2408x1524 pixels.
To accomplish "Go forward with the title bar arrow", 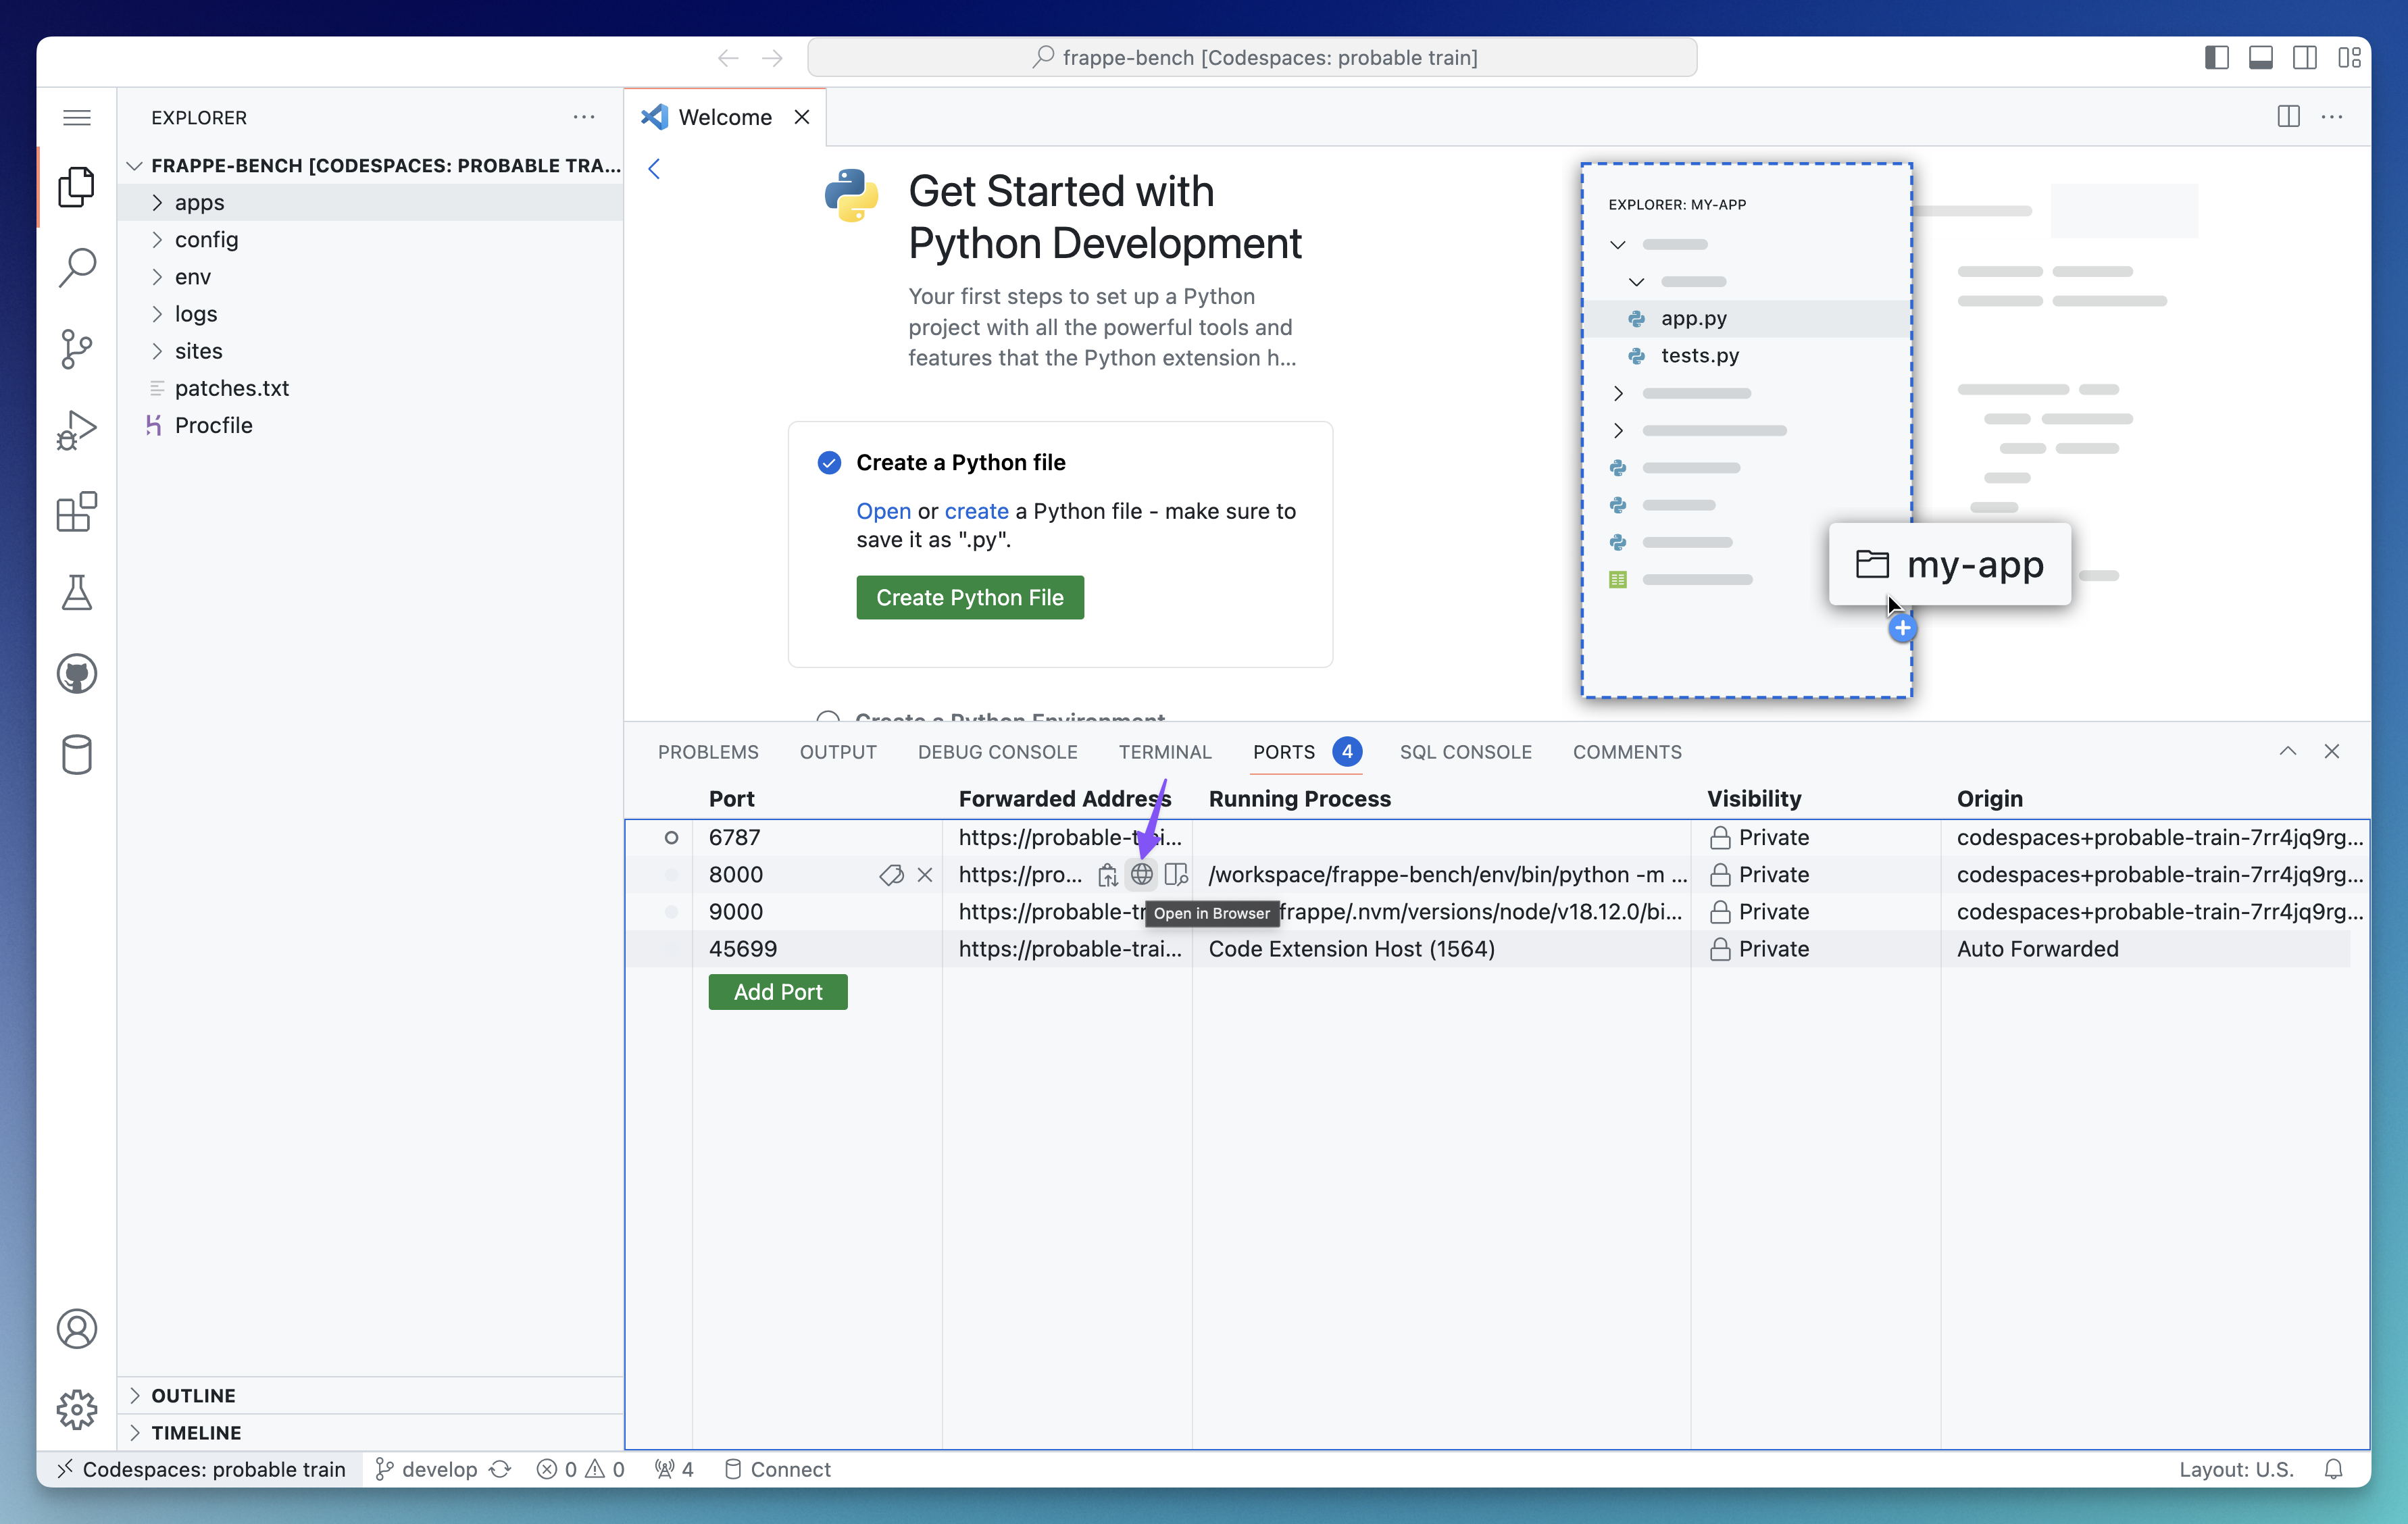I will click(x=772, y=58).
